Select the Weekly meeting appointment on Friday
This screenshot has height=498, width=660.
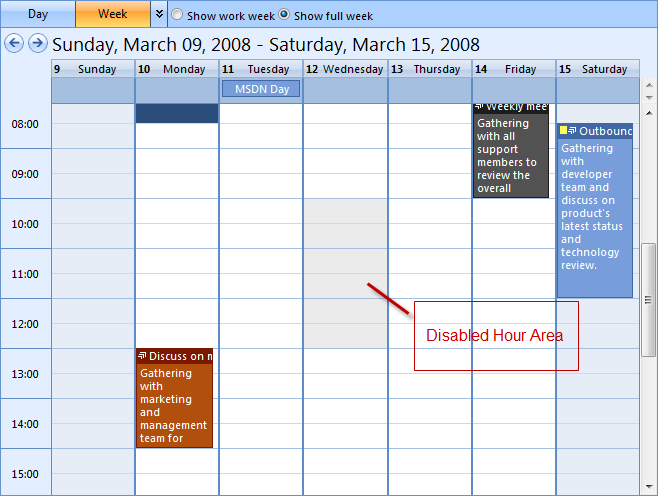tap(510, 155)
